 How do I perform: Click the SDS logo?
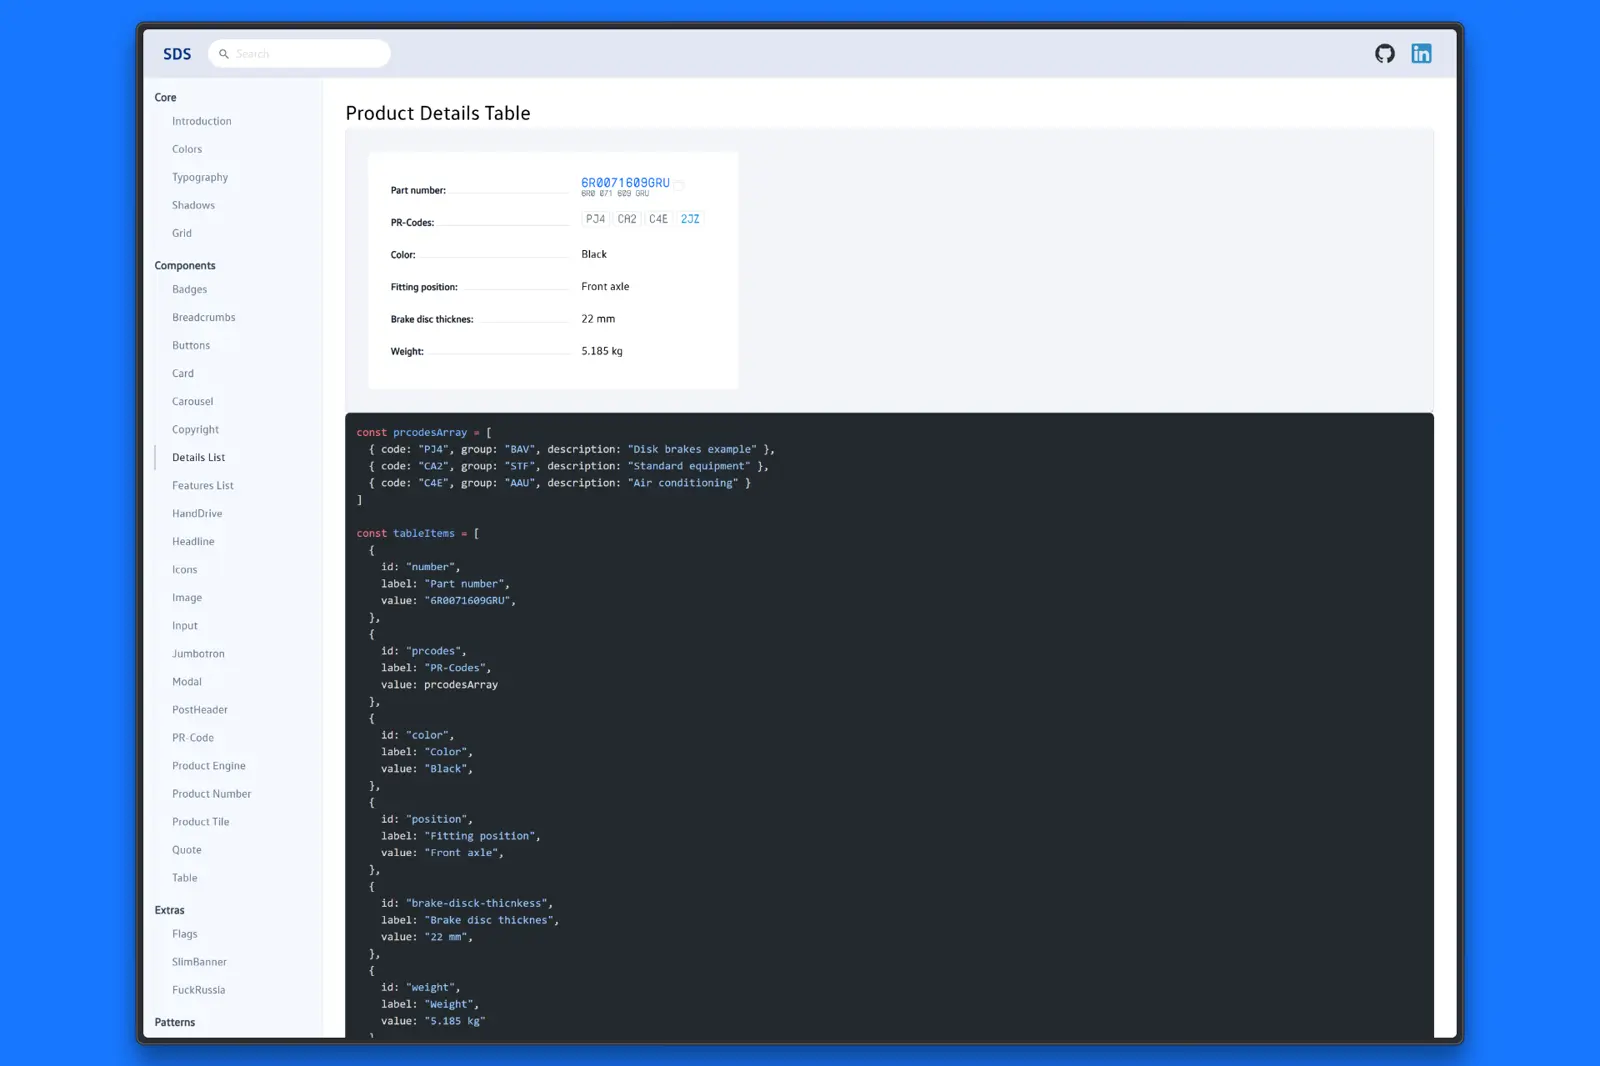tap(177, 54)
